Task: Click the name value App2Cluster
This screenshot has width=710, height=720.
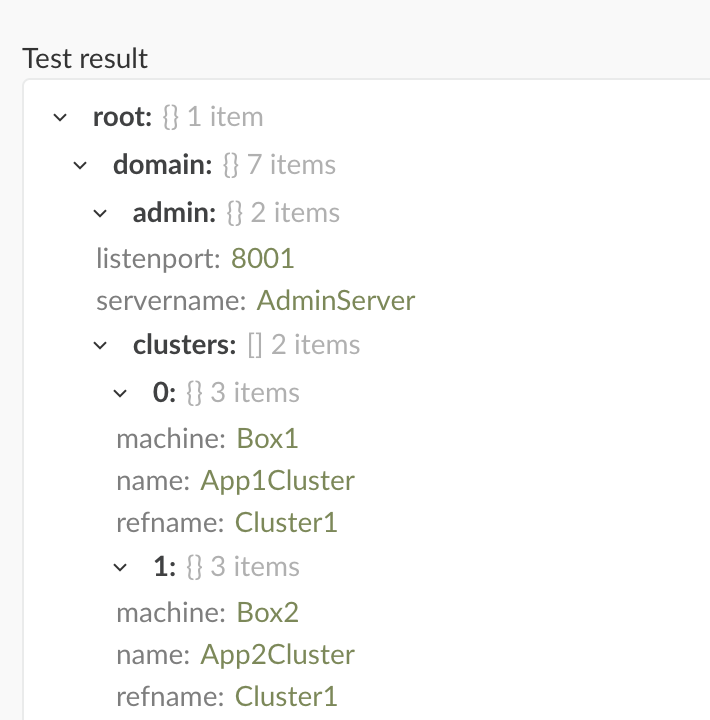Action: coord(277,655)
